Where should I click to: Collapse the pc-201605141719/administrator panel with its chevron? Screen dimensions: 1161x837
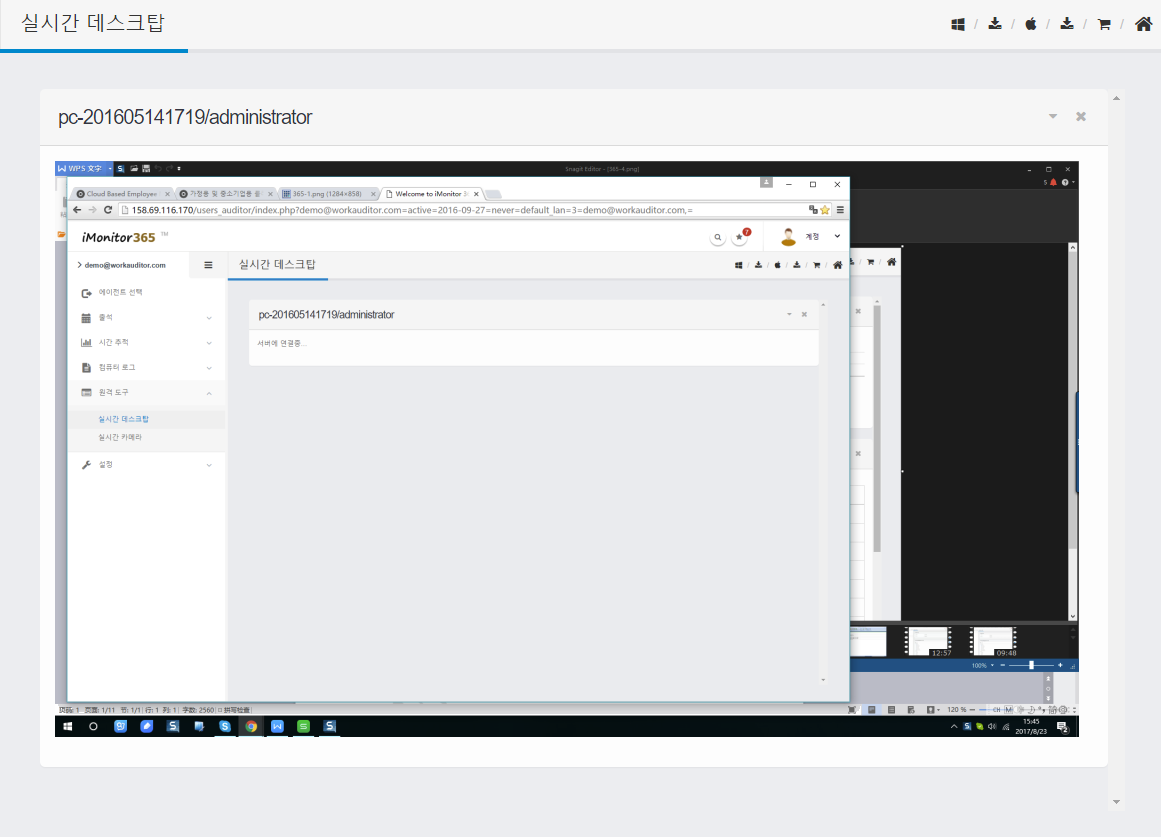pos(1053,116)
